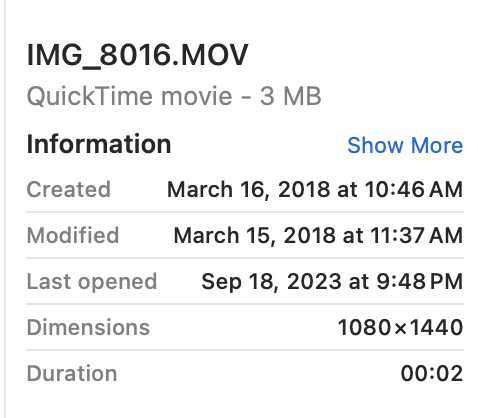Click the separator line below the Dimensions row

pos(245,350)
